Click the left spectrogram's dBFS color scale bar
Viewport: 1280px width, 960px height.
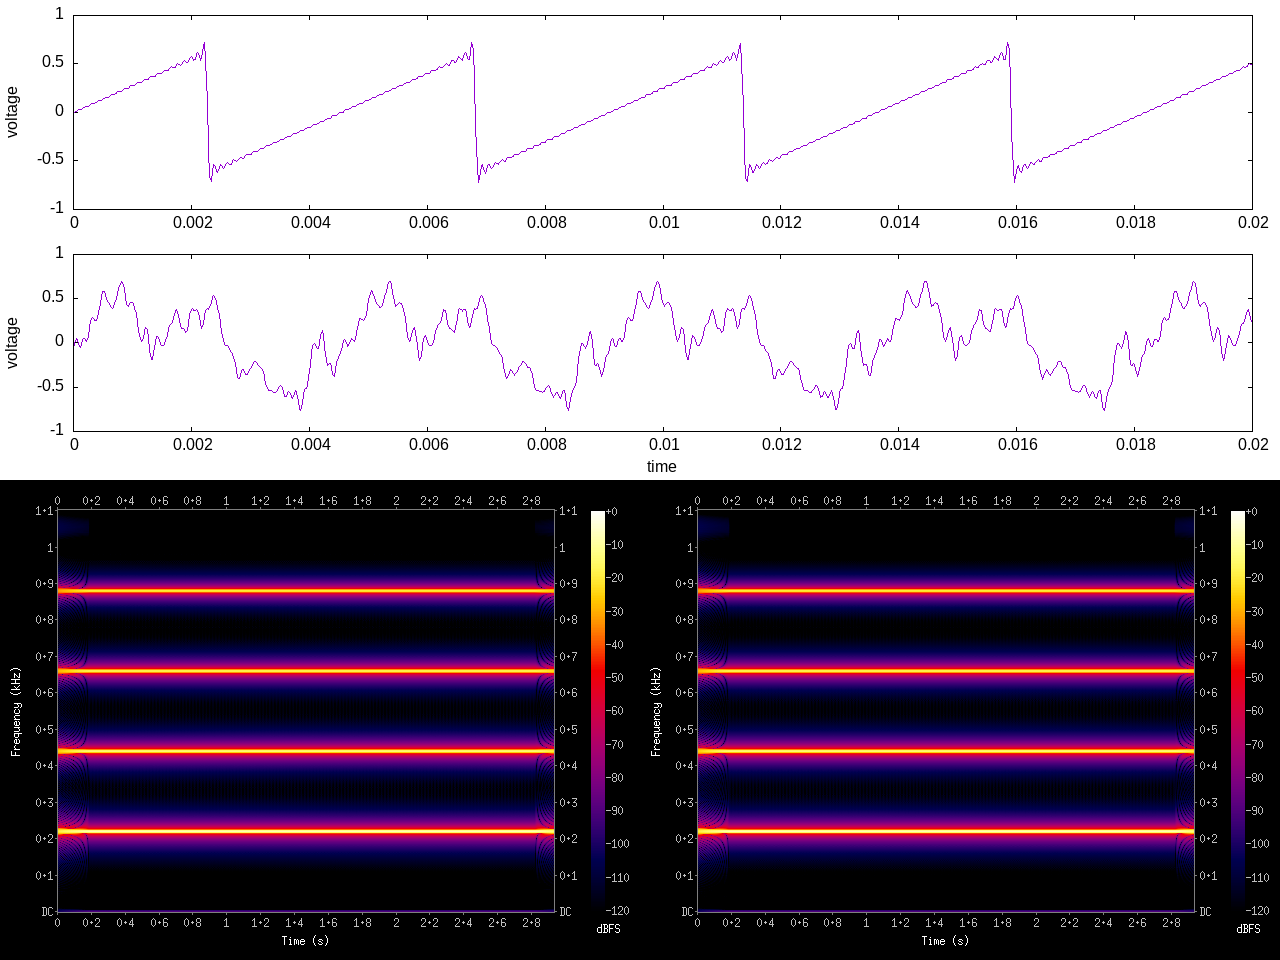tap(598, 711)
